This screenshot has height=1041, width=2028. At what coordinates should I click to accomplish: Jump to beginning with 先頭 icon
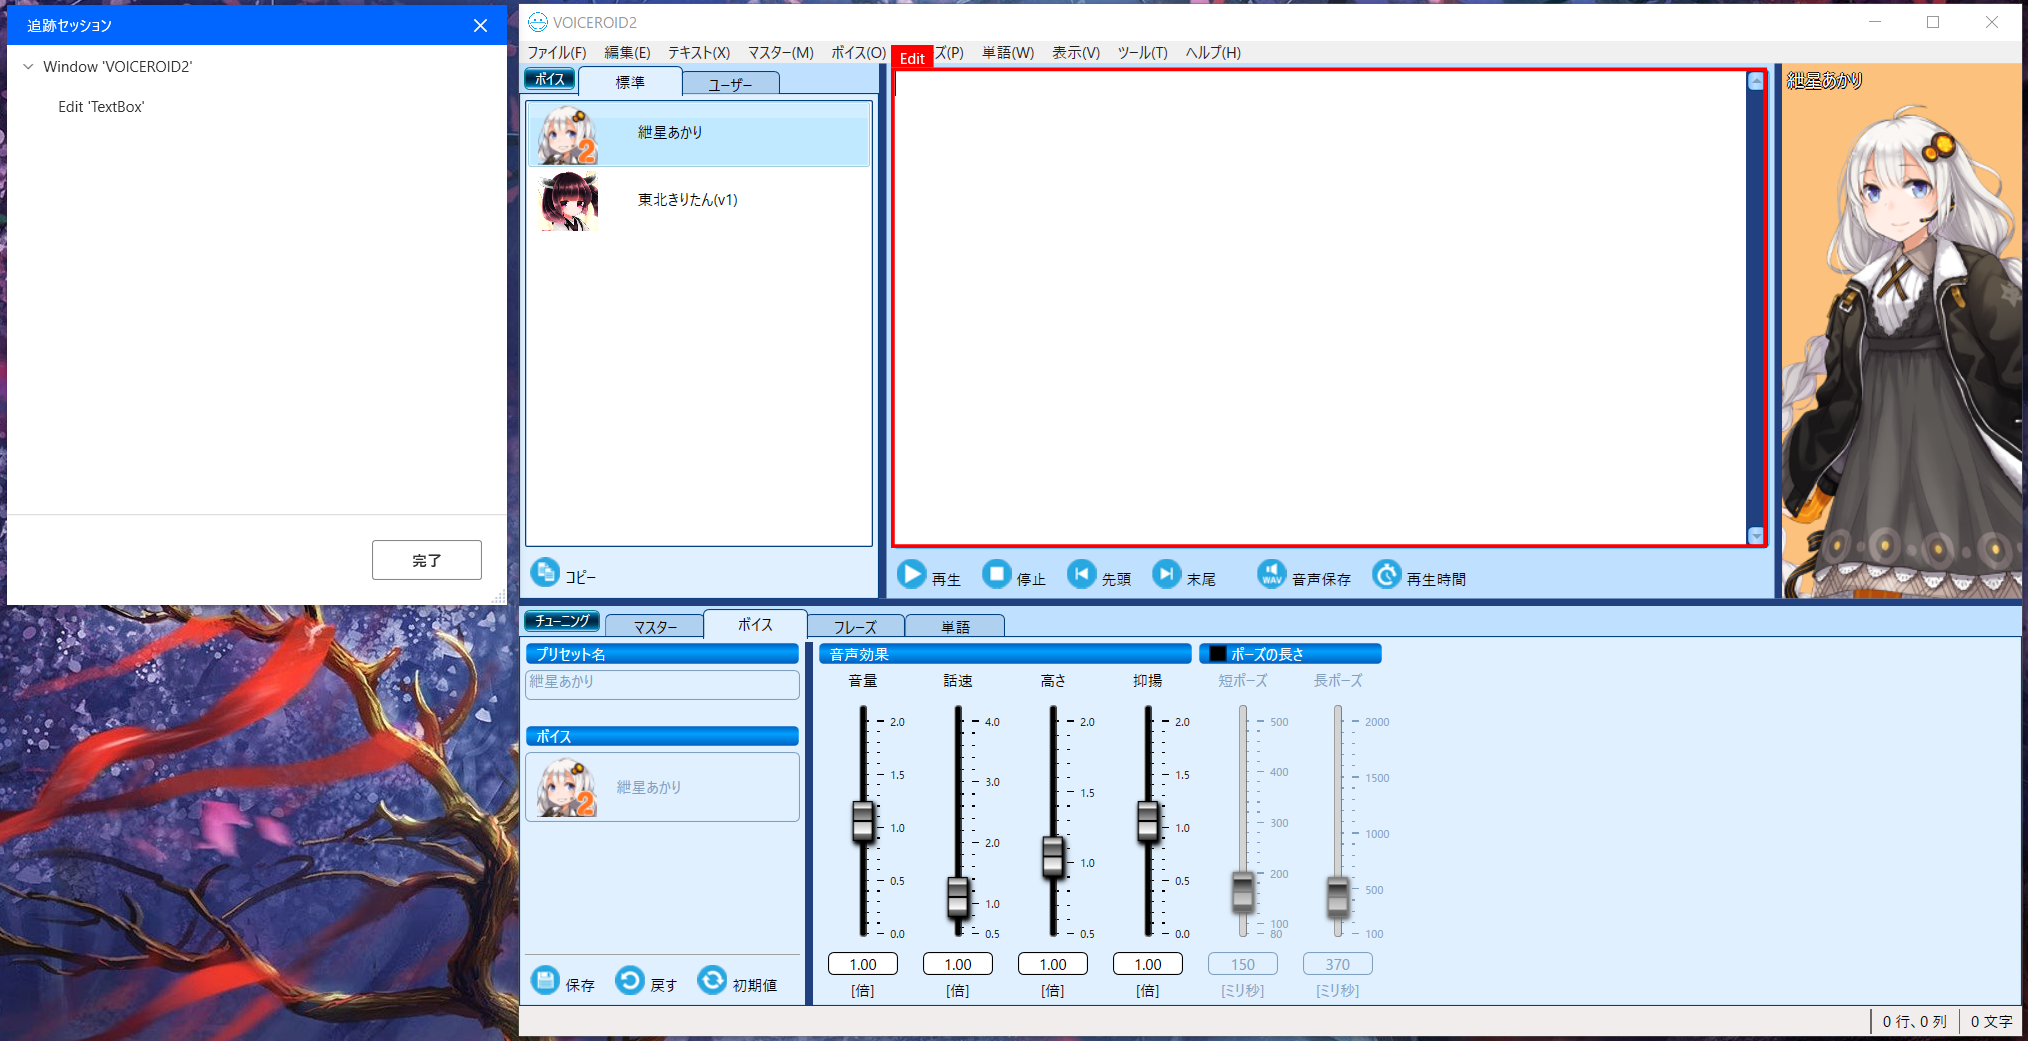(1081, 574)
